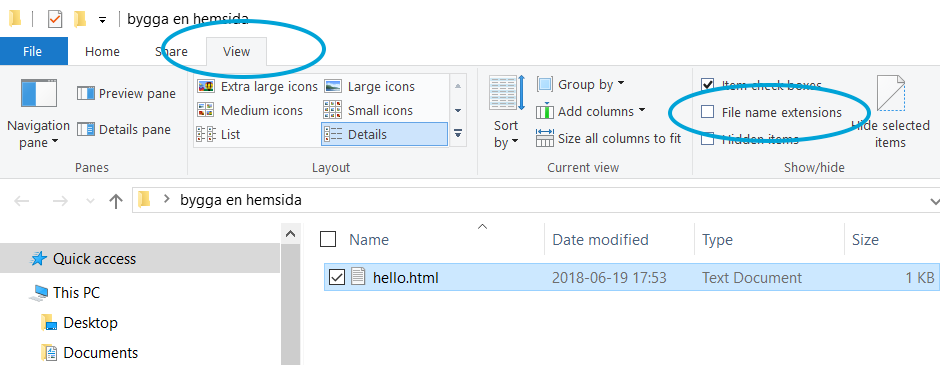
Task: Go back using the Back arrow
Action: (22, 201)
